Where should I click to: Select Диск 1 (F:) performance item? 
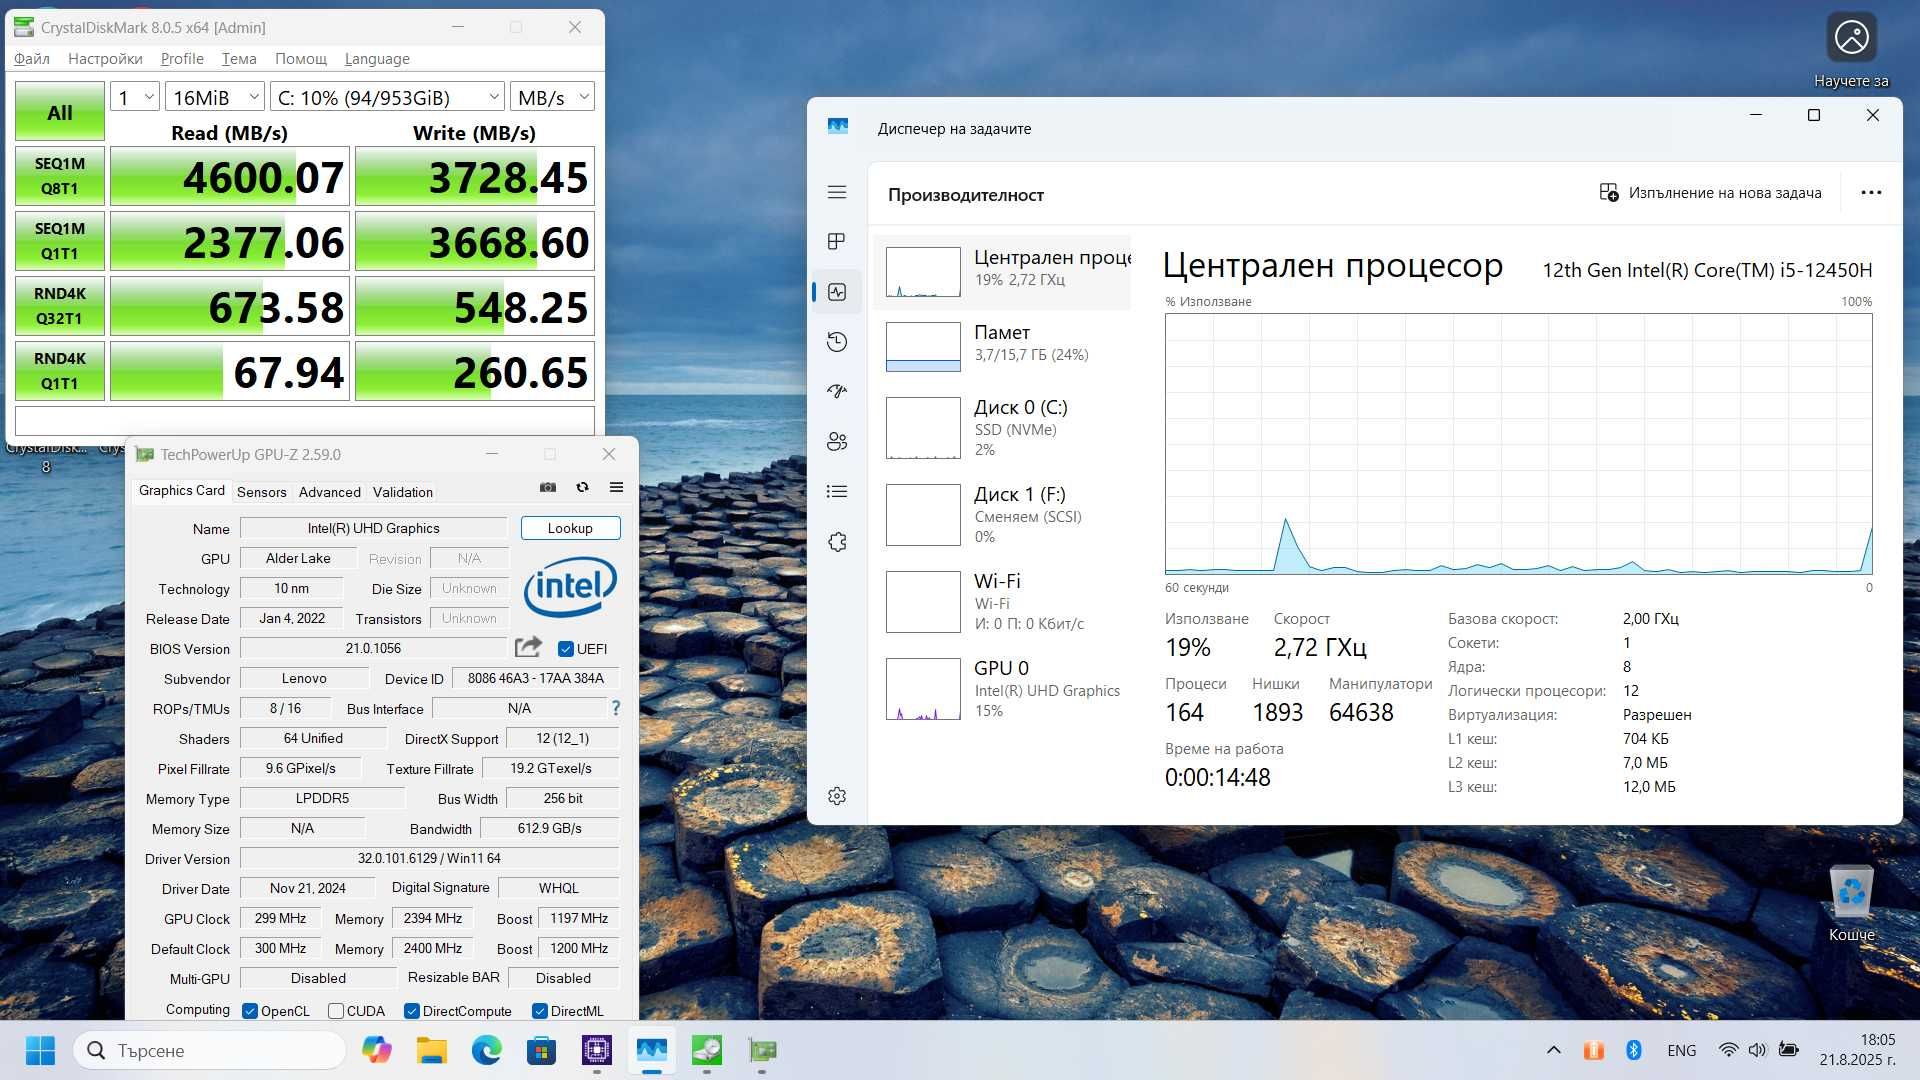click(x=1003, y=515)
